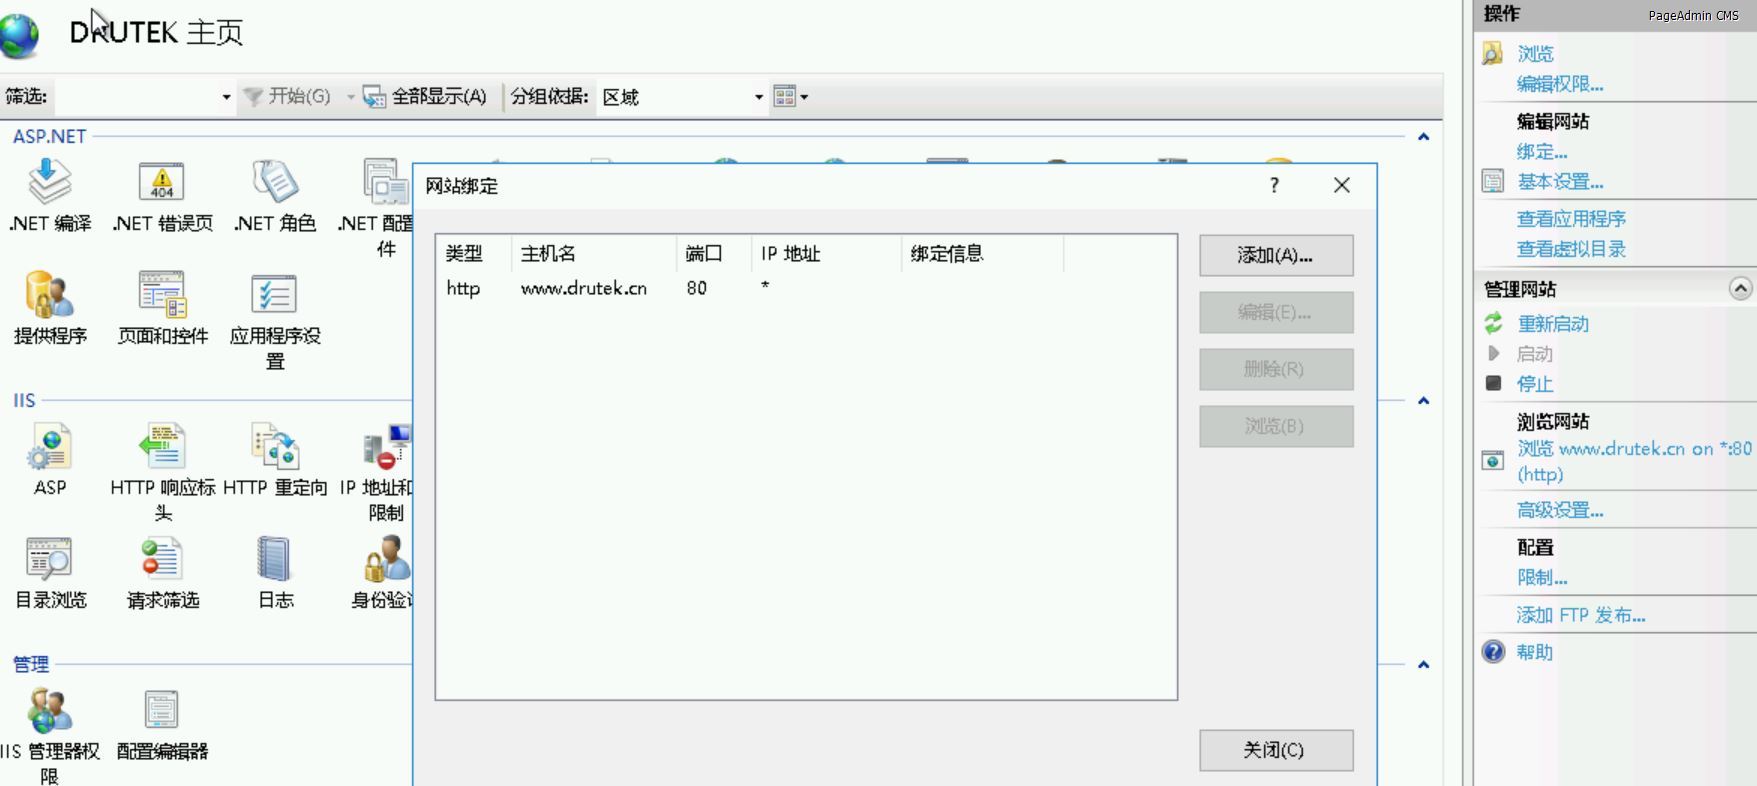Click the 基本设置 document icon

tap(1493, 181)
